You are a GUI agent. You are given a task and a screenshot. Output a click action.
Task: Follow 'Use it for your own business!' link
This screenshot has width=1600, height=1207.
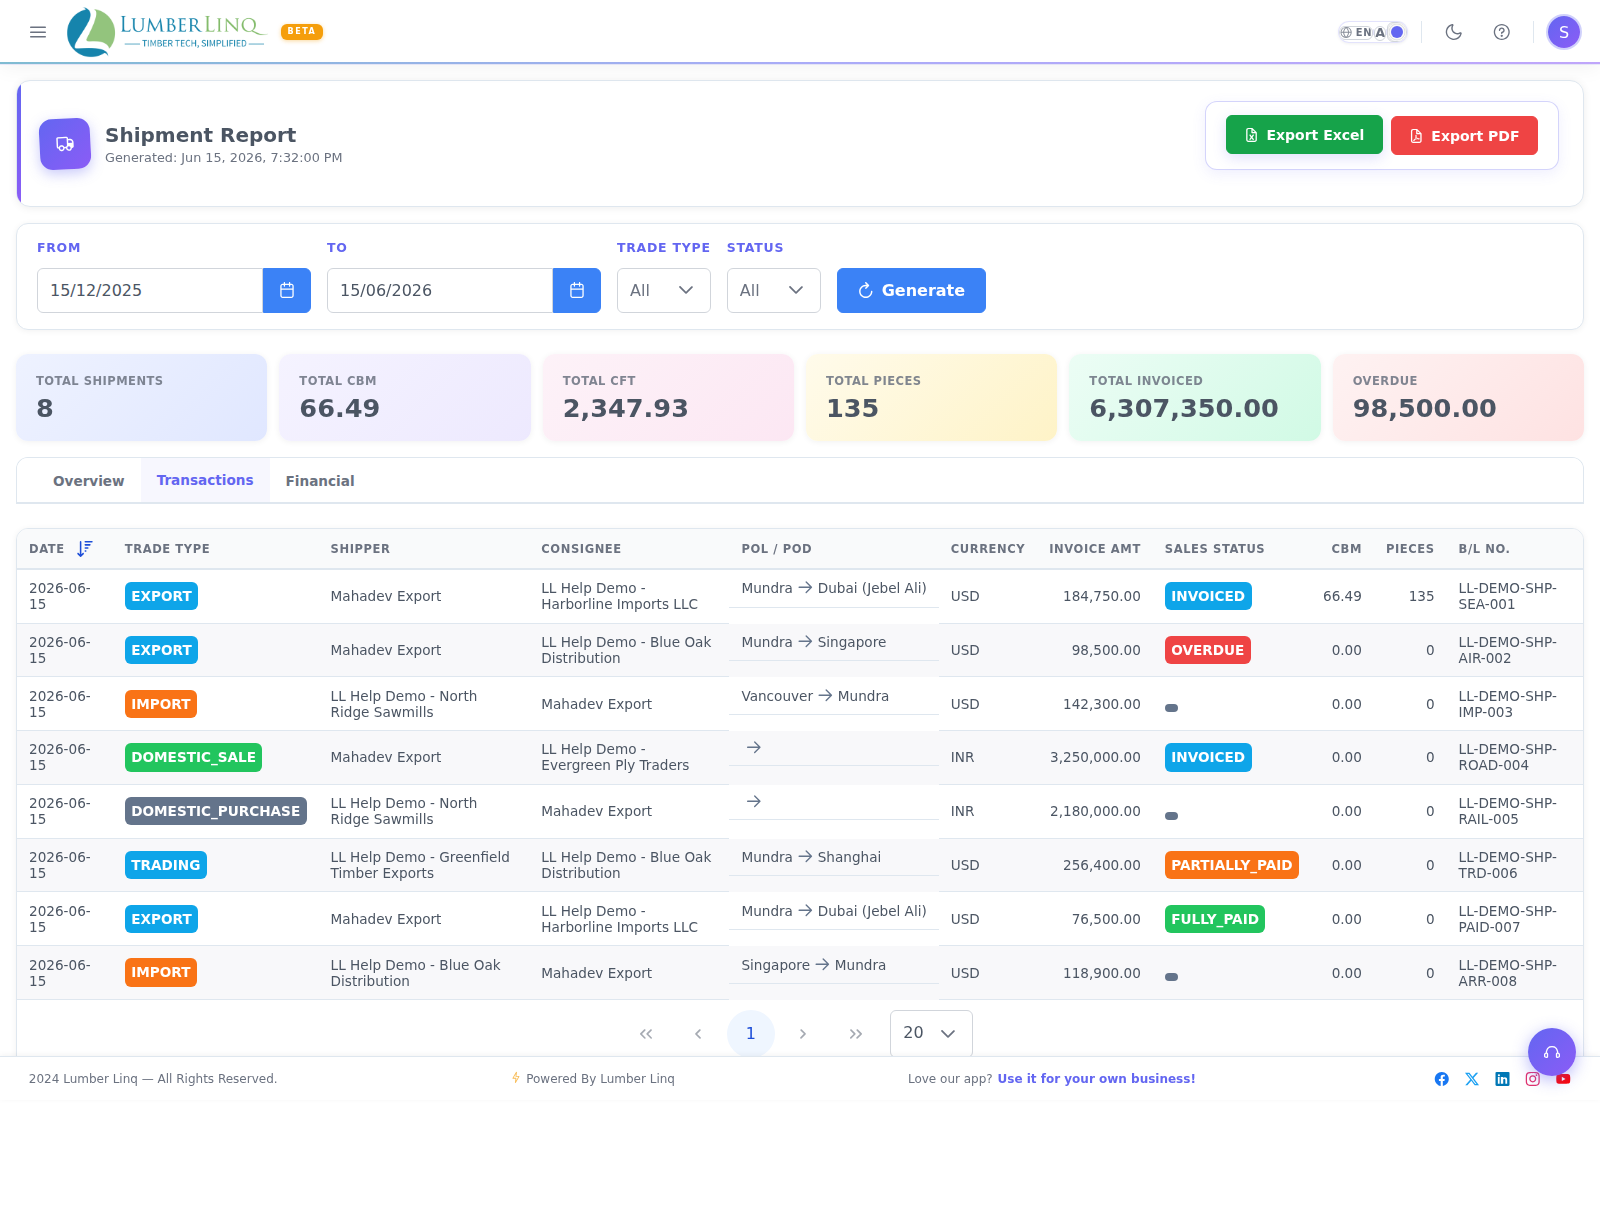1096,1079
